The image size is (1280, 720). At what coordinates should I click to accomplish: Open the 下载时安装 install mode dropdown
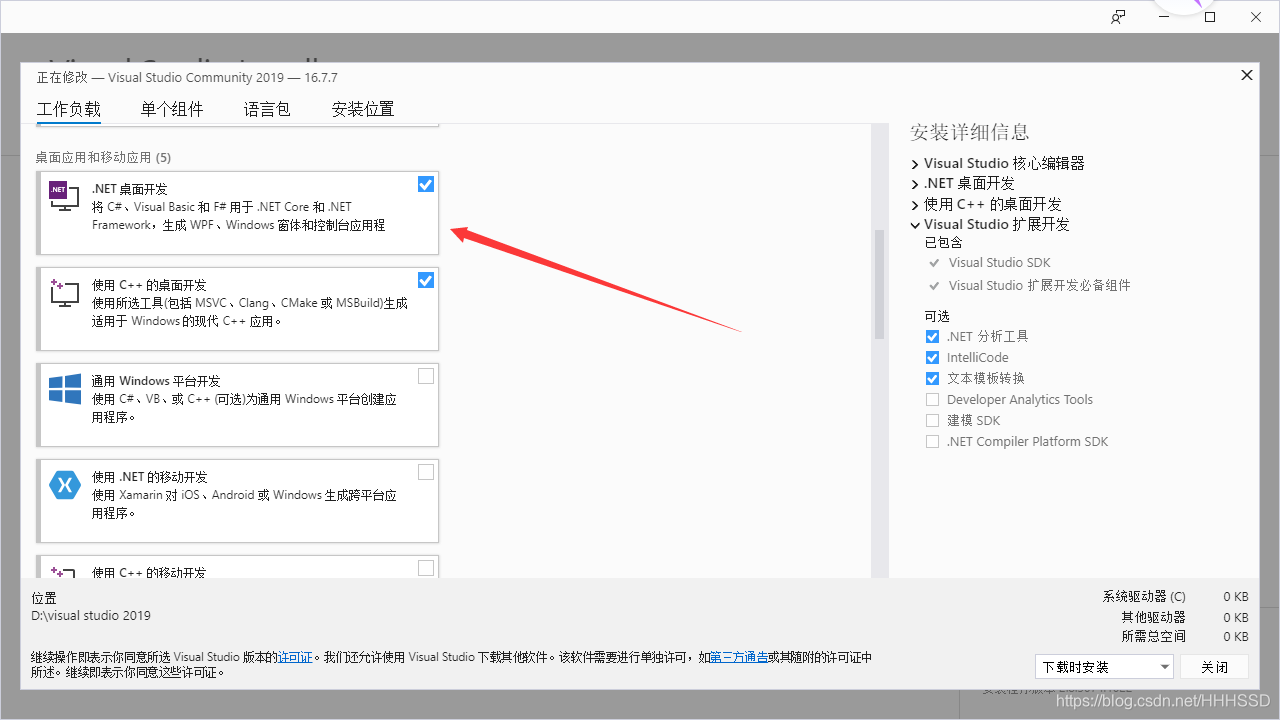[x=1104, y=667]
